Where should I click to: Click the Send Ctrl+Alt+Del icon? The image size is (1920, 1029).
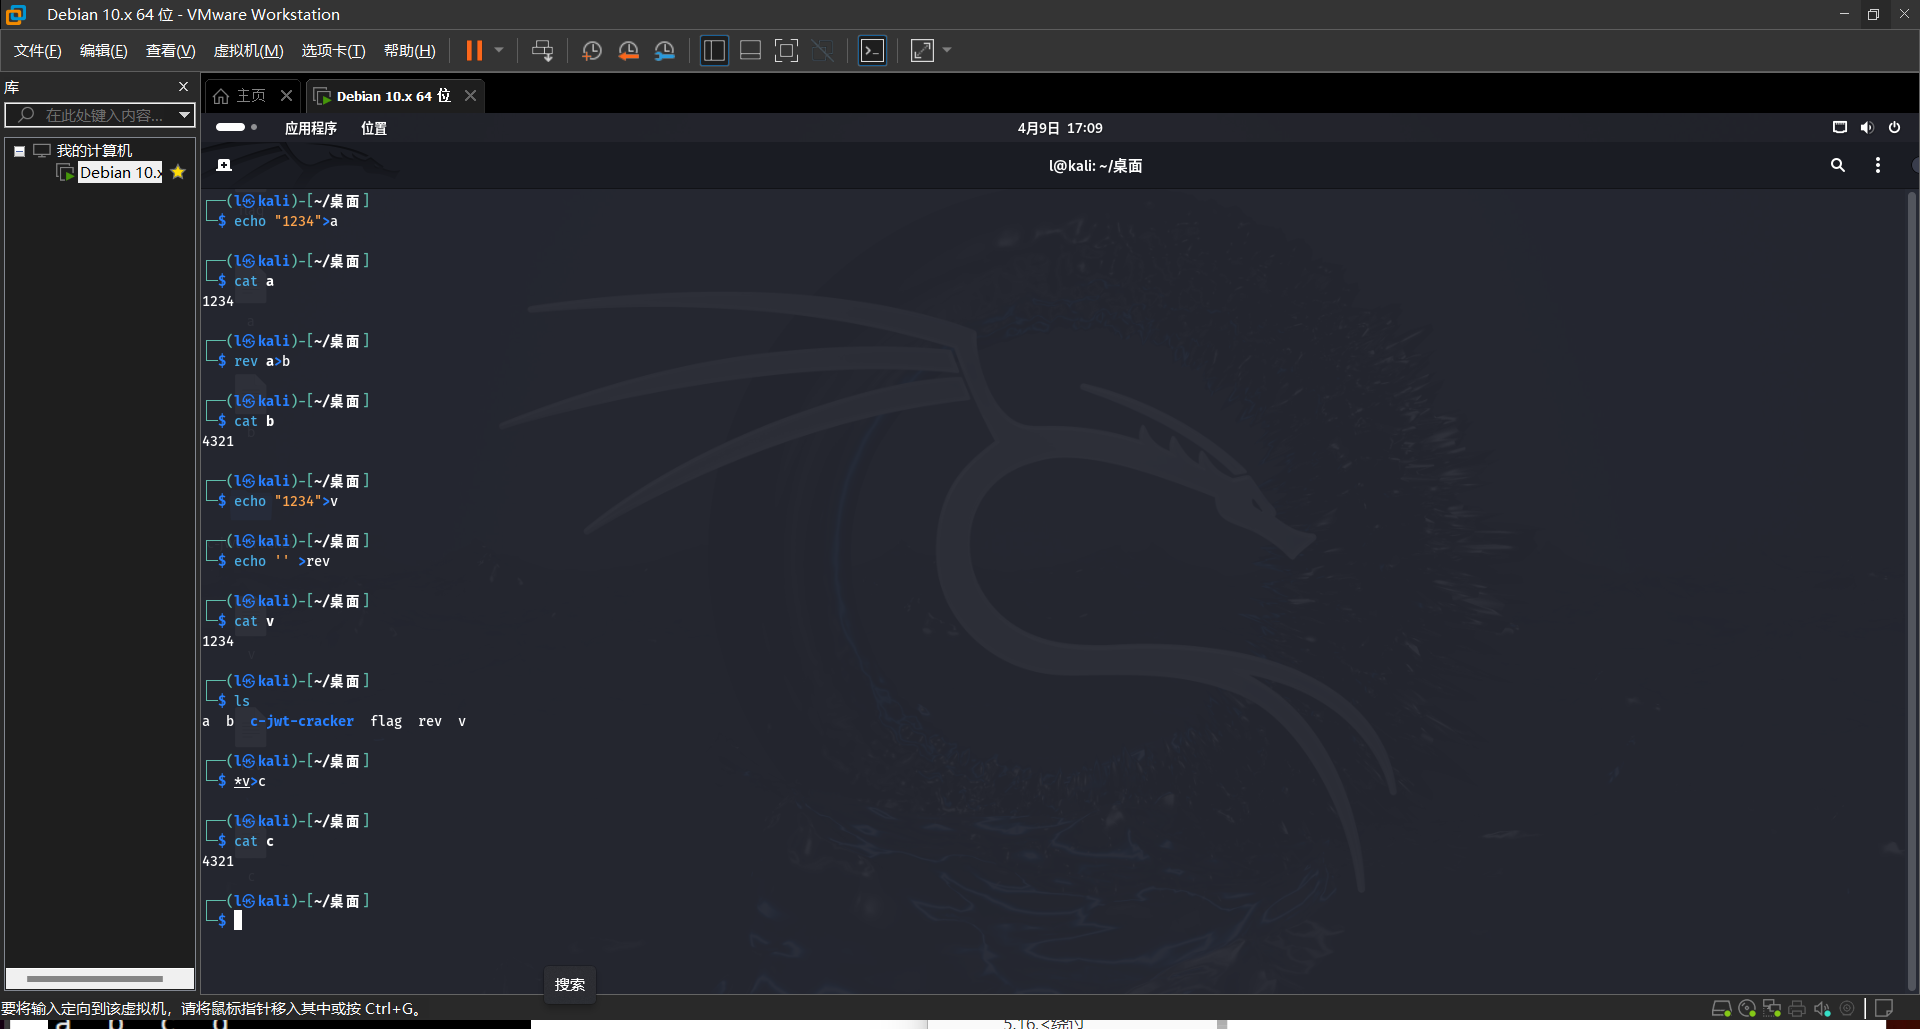pyautogui.click(x=542, y=51)
